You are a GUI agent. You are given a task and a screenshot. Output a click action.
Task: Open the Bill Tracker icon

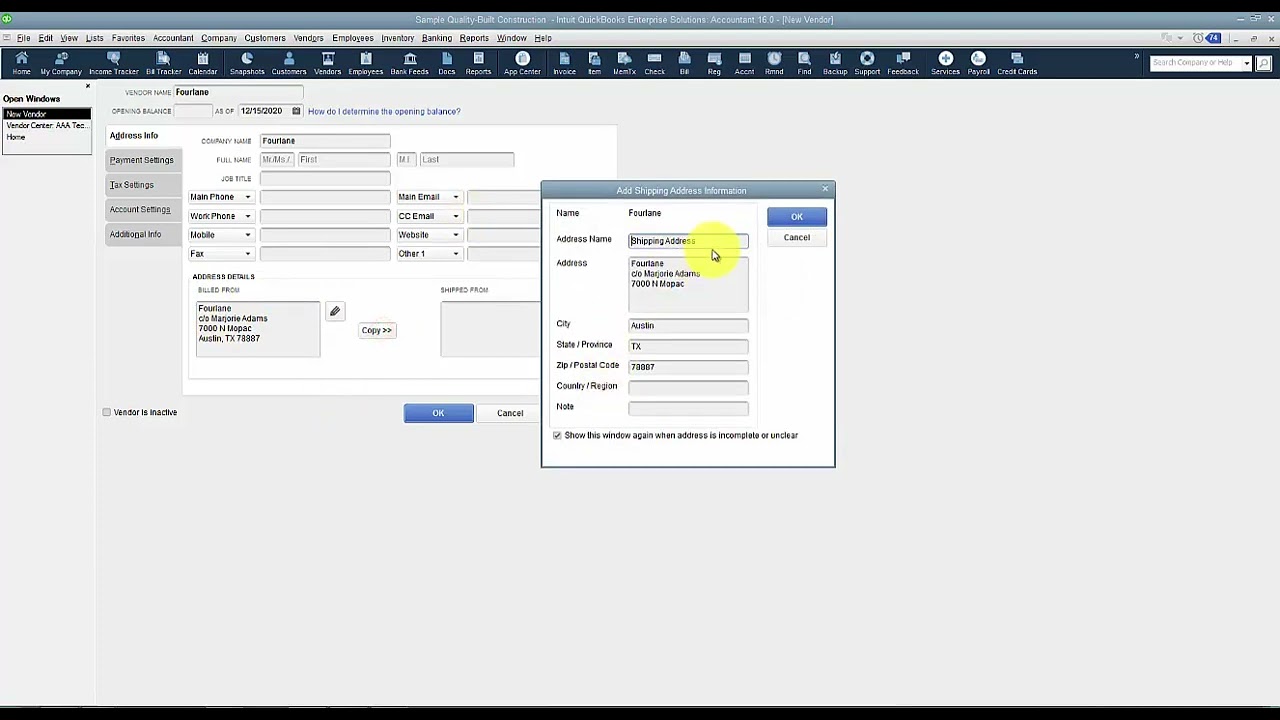[163, 63]
